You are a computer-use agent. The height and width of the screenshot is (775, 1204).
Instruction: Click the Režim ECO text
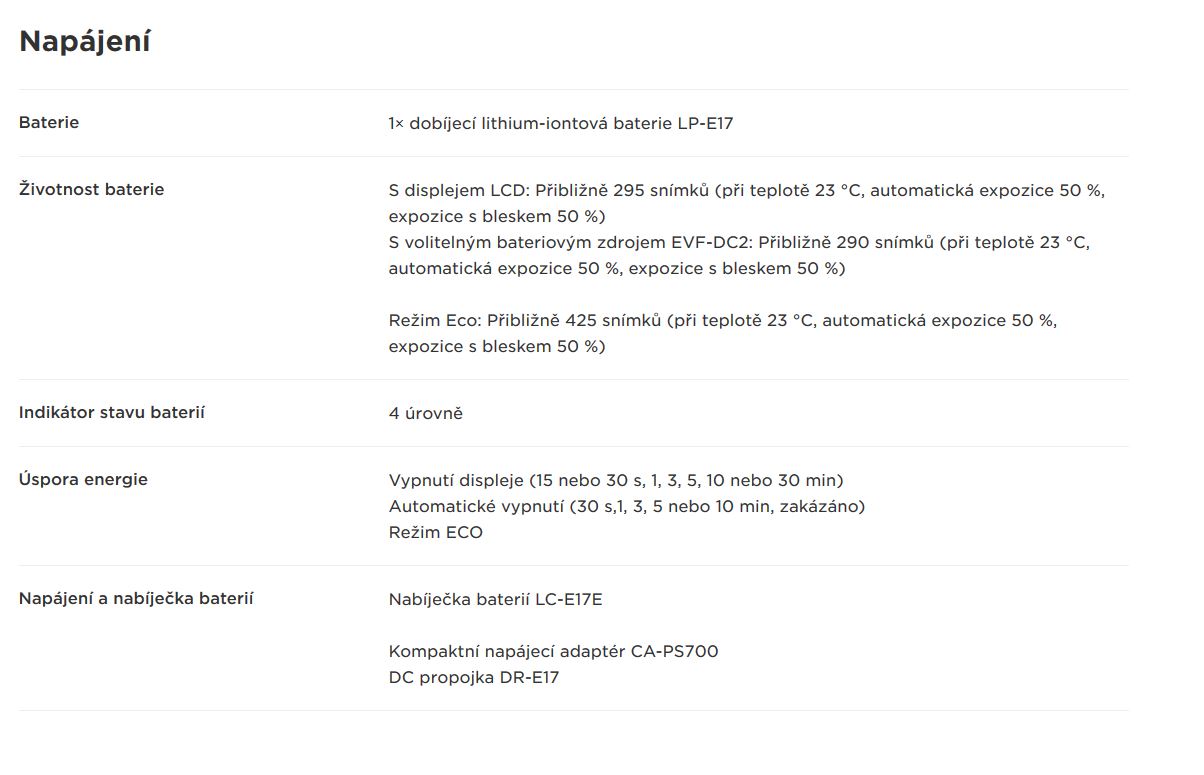(x=436, y=532)
